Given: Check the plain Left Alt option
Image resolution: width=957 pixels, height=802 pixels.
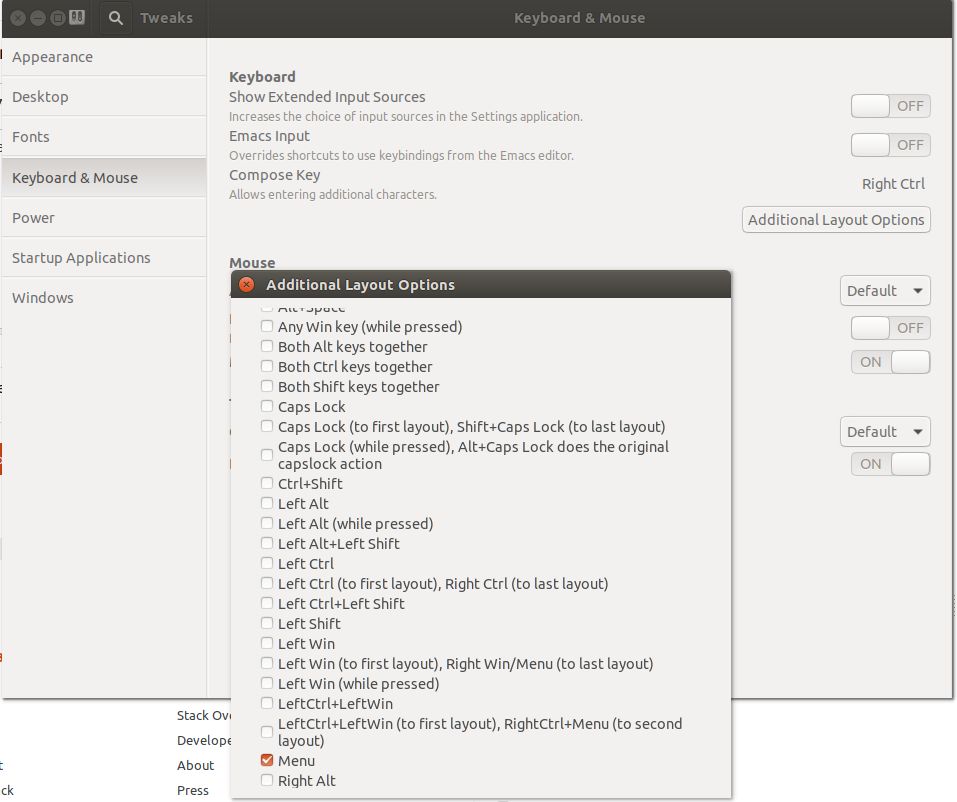Looking at the screenshot, I should click(267, 504).
